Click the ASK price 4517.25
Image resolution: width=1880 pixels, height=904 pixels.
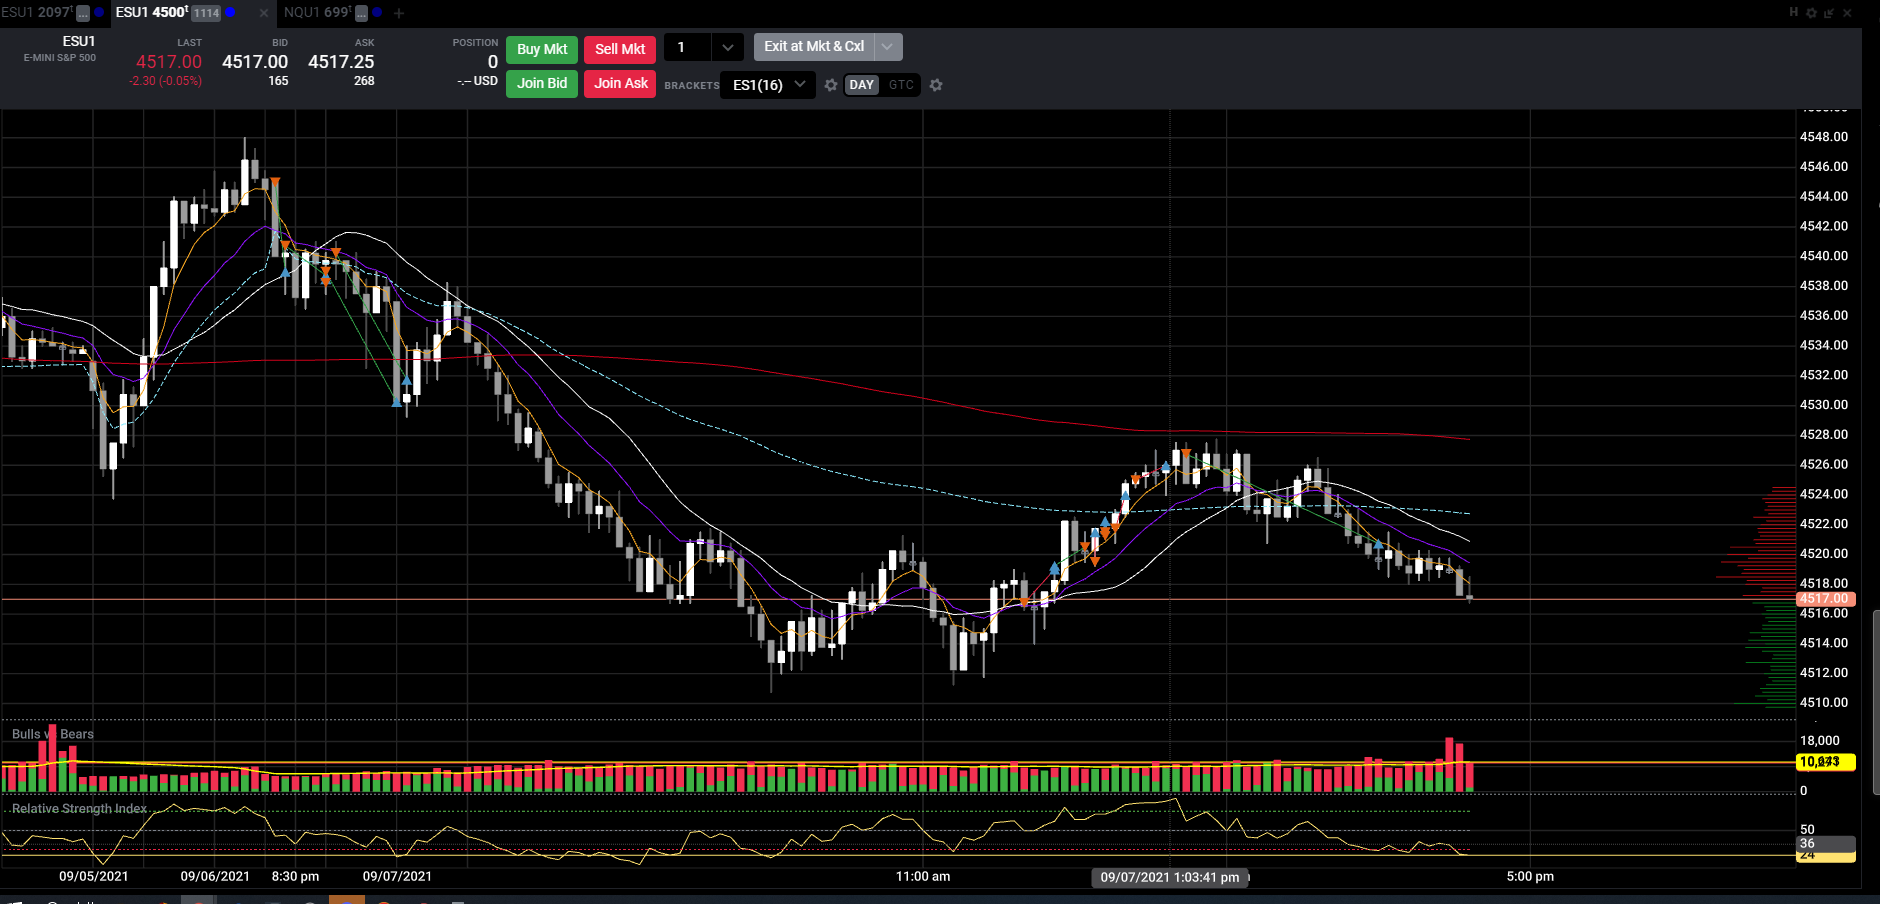[341, 62]
